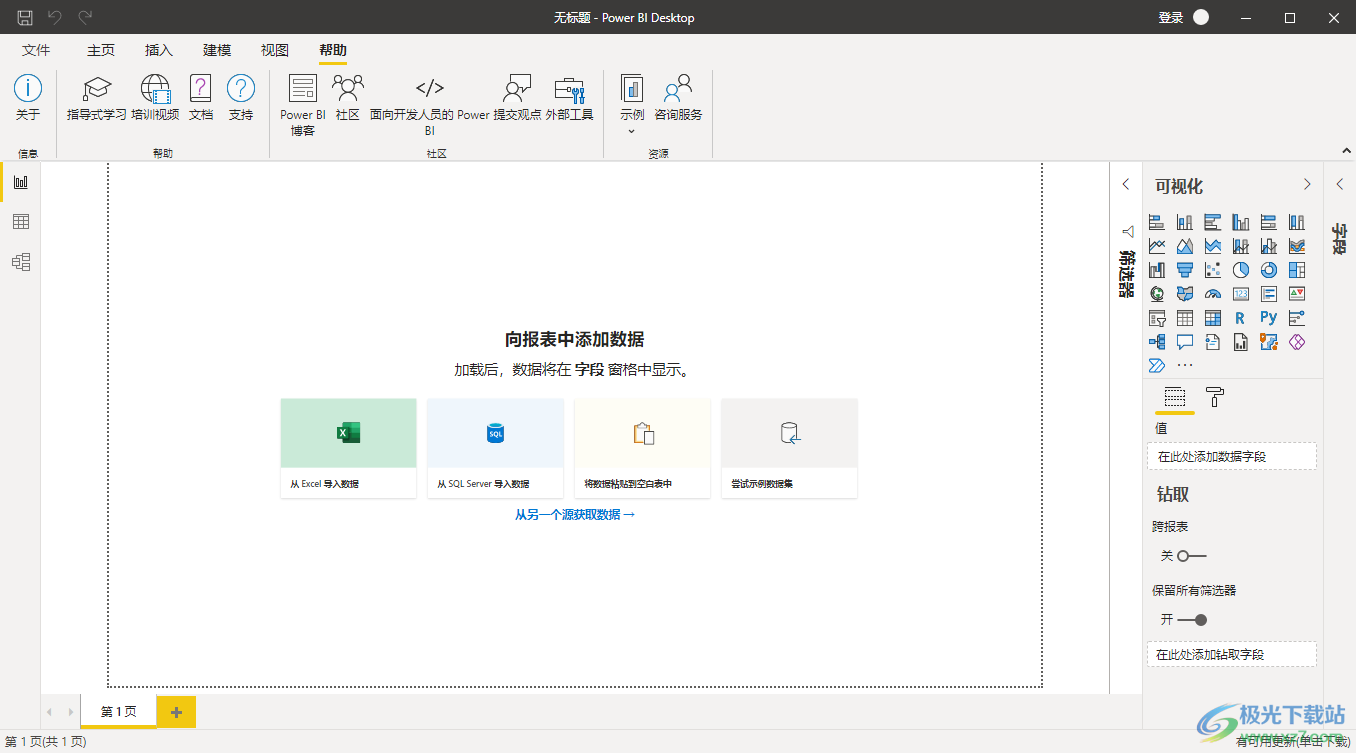Select the funnel chart visual

point(1185,270)
